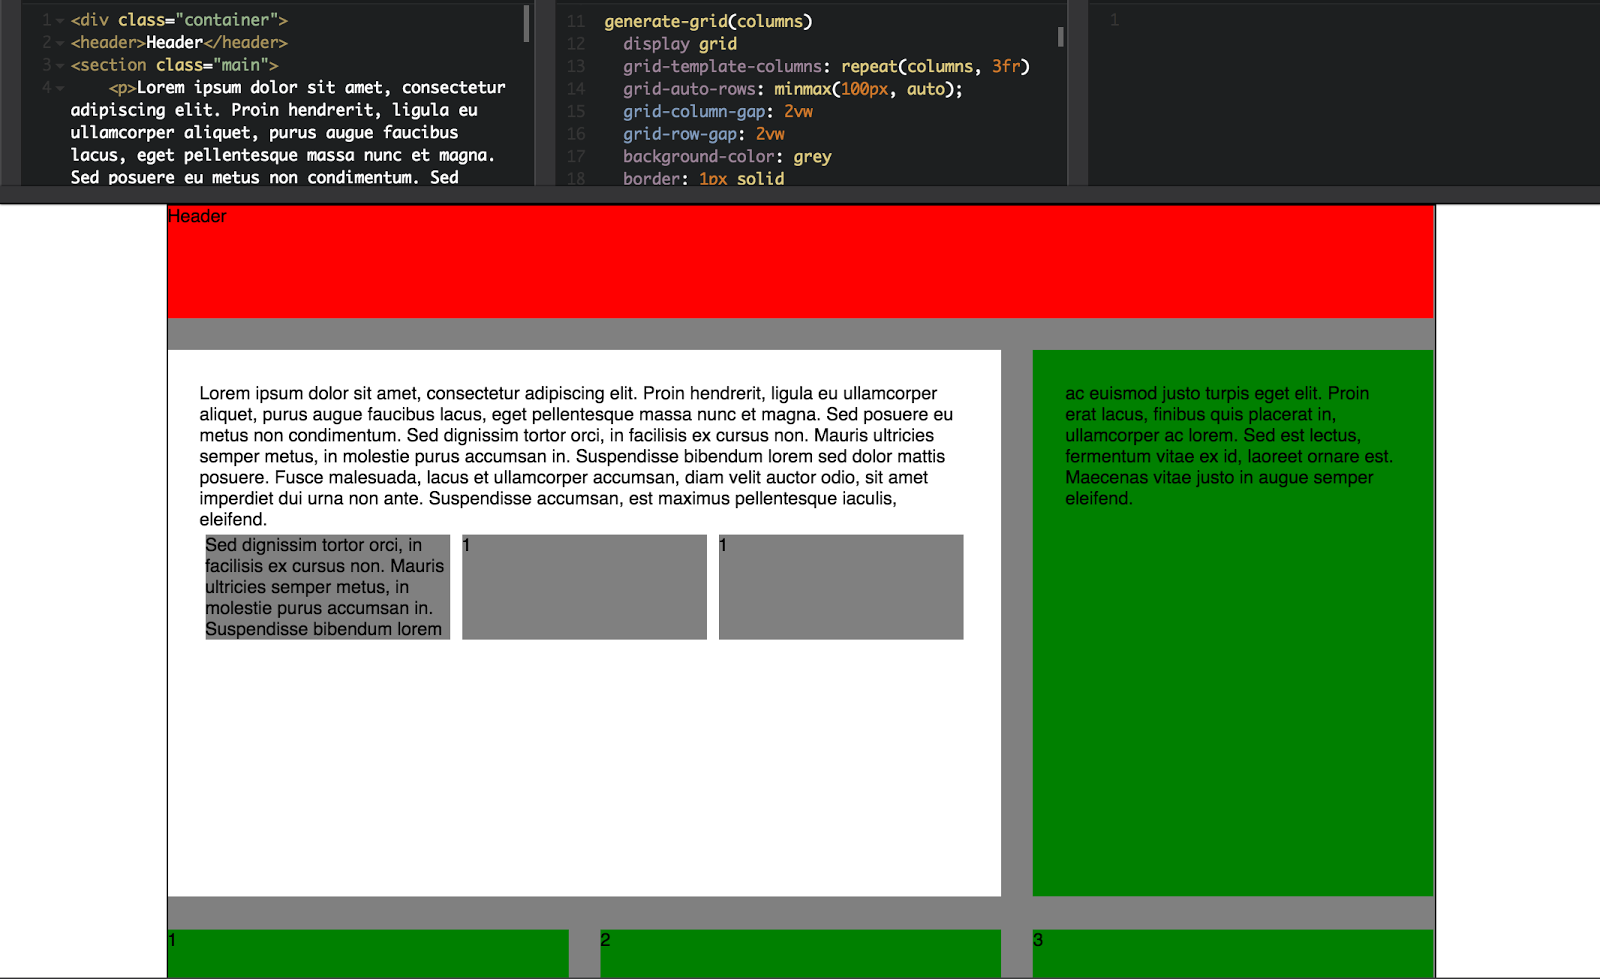Click the 'grid-template-columns' CSS line
1600x979 pixels.
826,66
